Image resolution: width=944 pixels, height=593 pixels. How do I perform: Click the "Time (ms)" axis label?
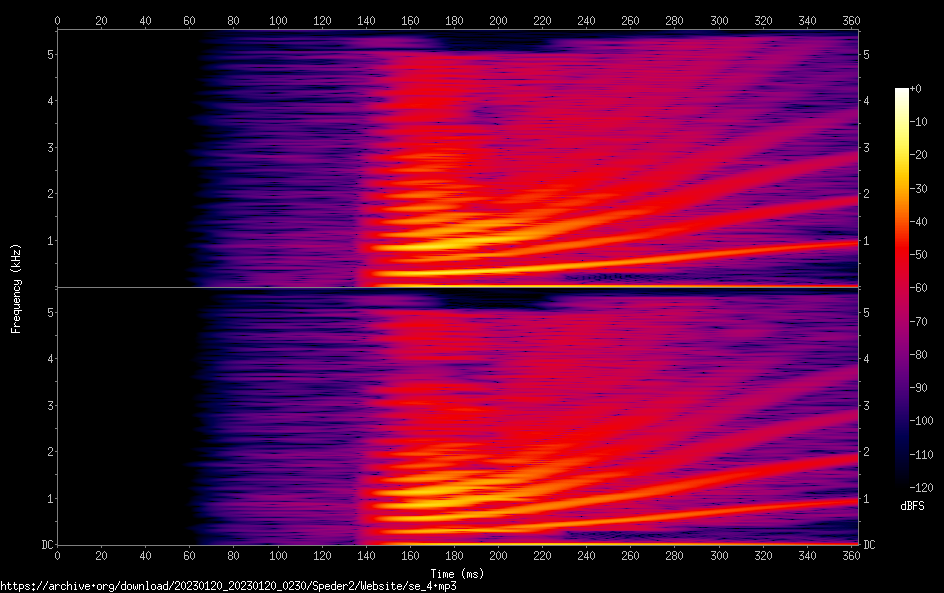pos(458,573)
